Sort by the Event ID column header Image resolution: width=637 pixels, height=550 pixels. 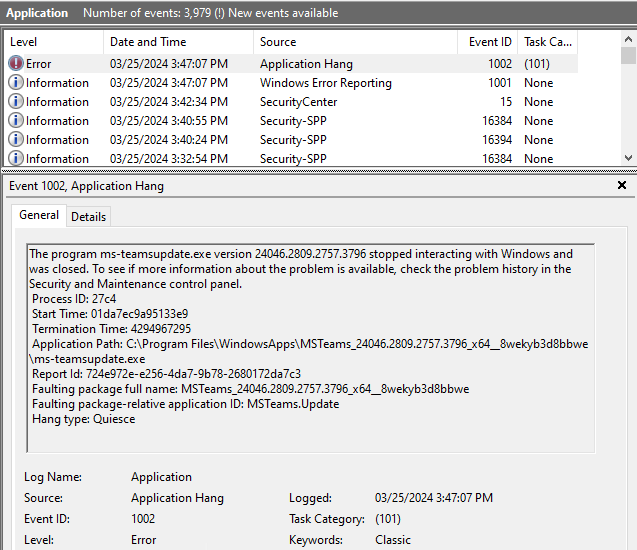tap(488, 42)
